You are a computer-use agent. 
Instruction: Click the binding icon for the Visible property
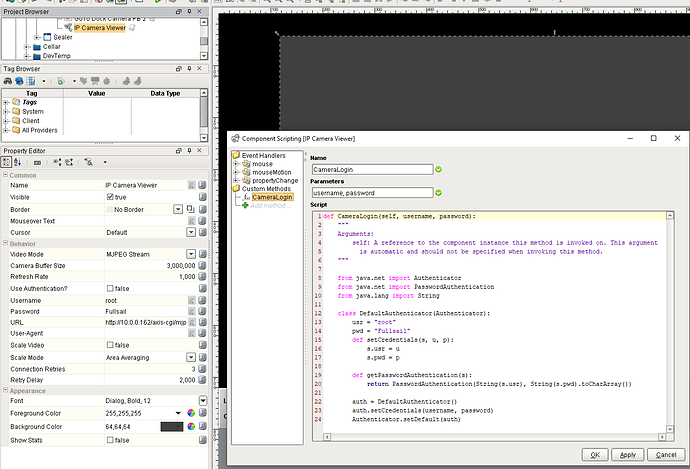202,197
